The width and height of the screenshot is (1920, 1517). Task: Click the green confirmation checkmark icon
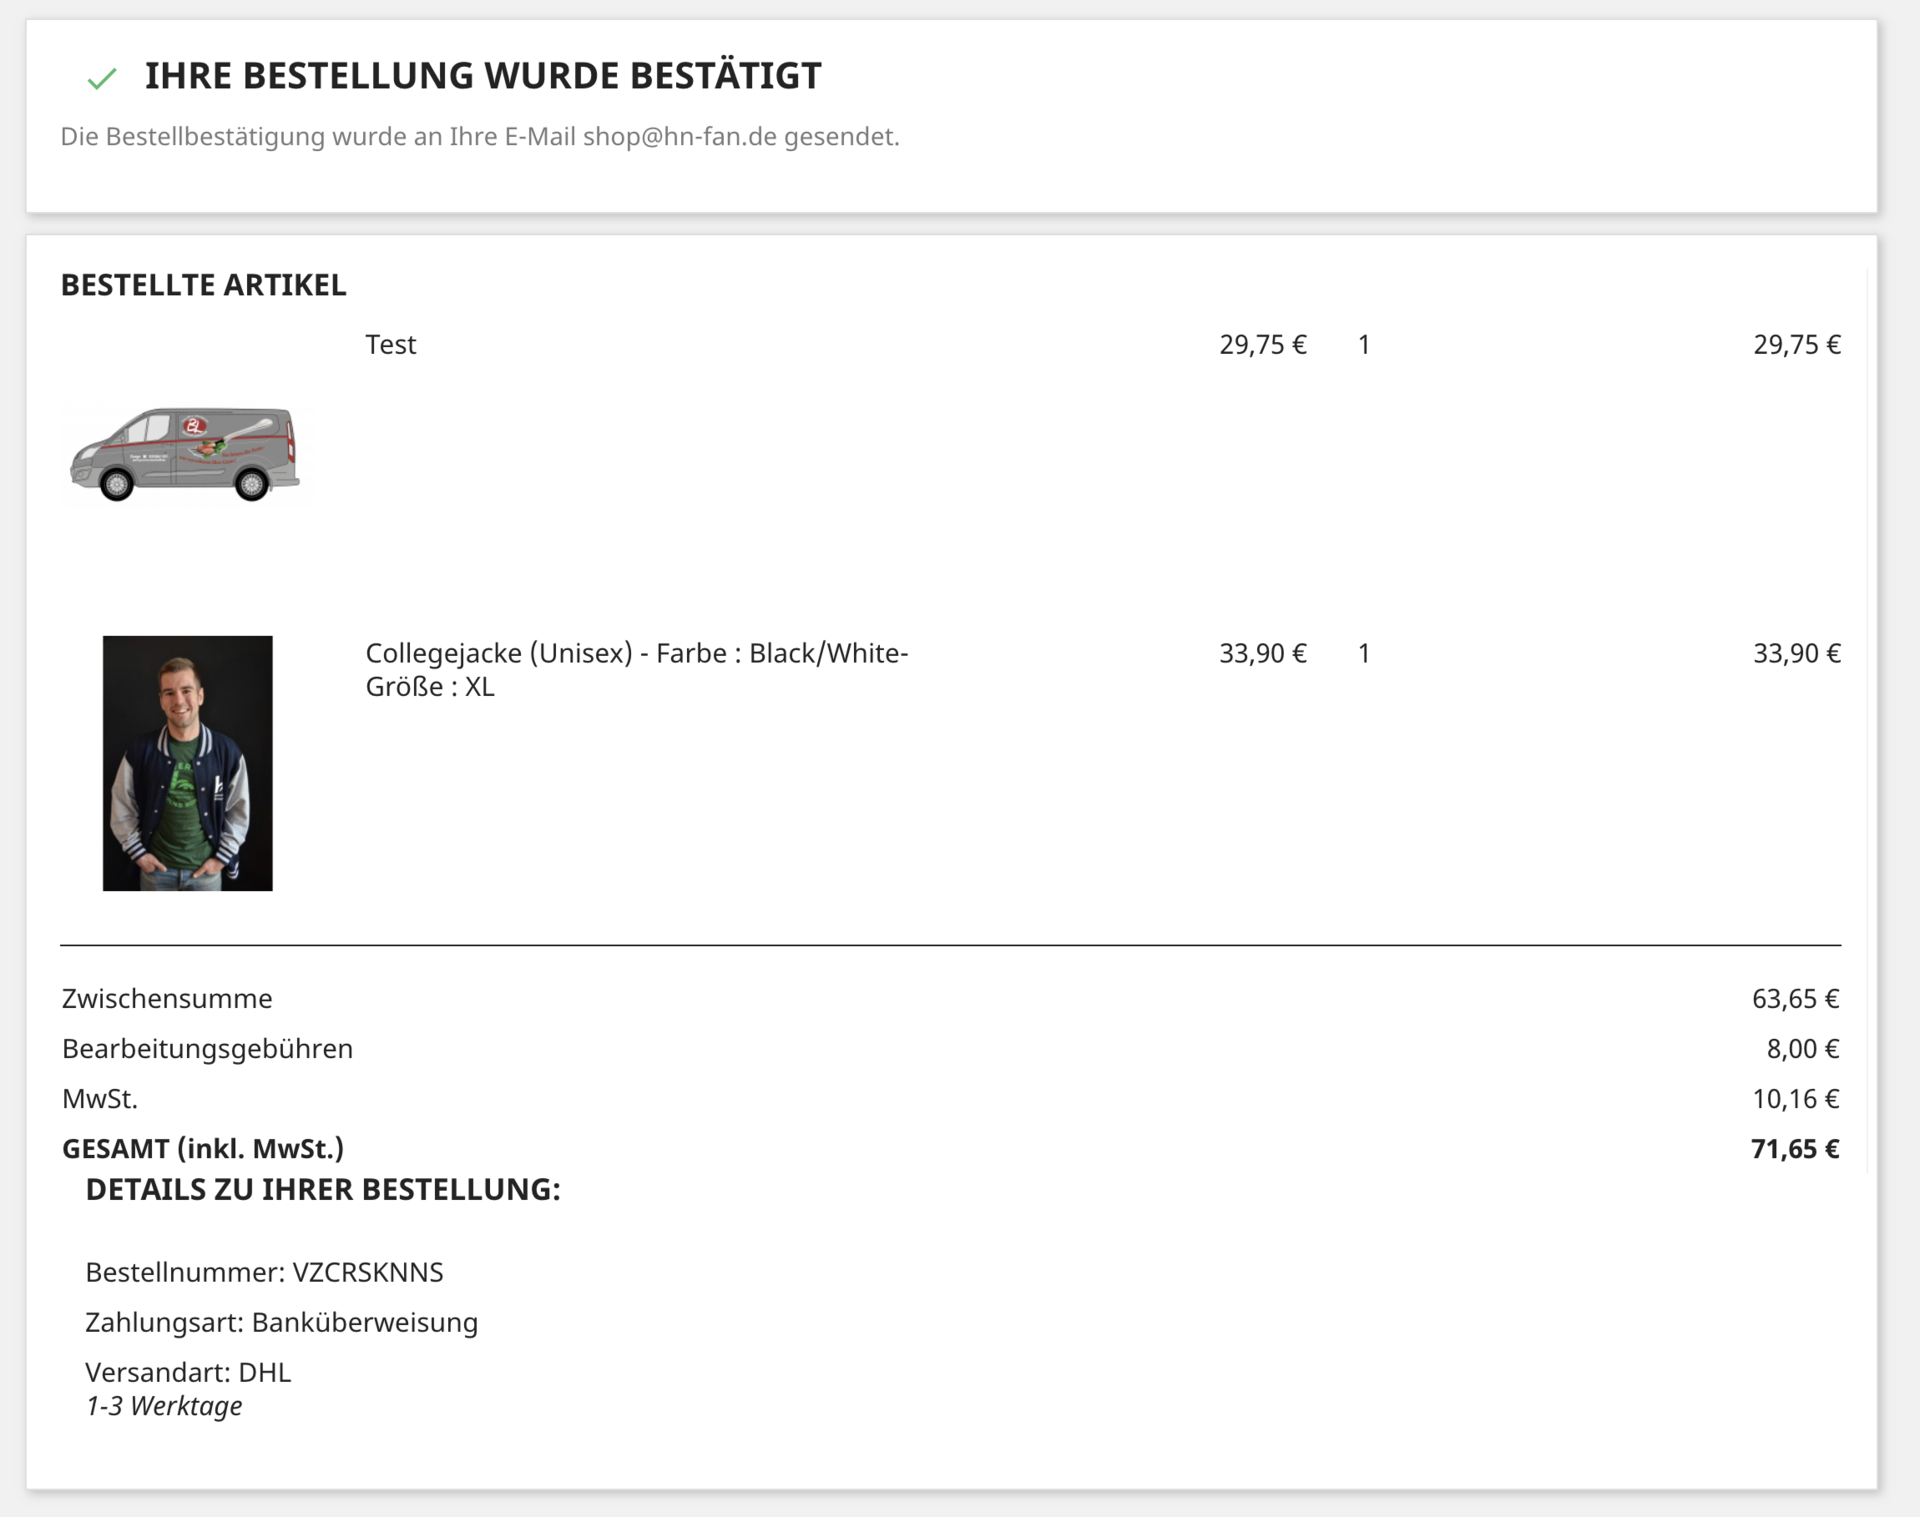tap(102, 78)
